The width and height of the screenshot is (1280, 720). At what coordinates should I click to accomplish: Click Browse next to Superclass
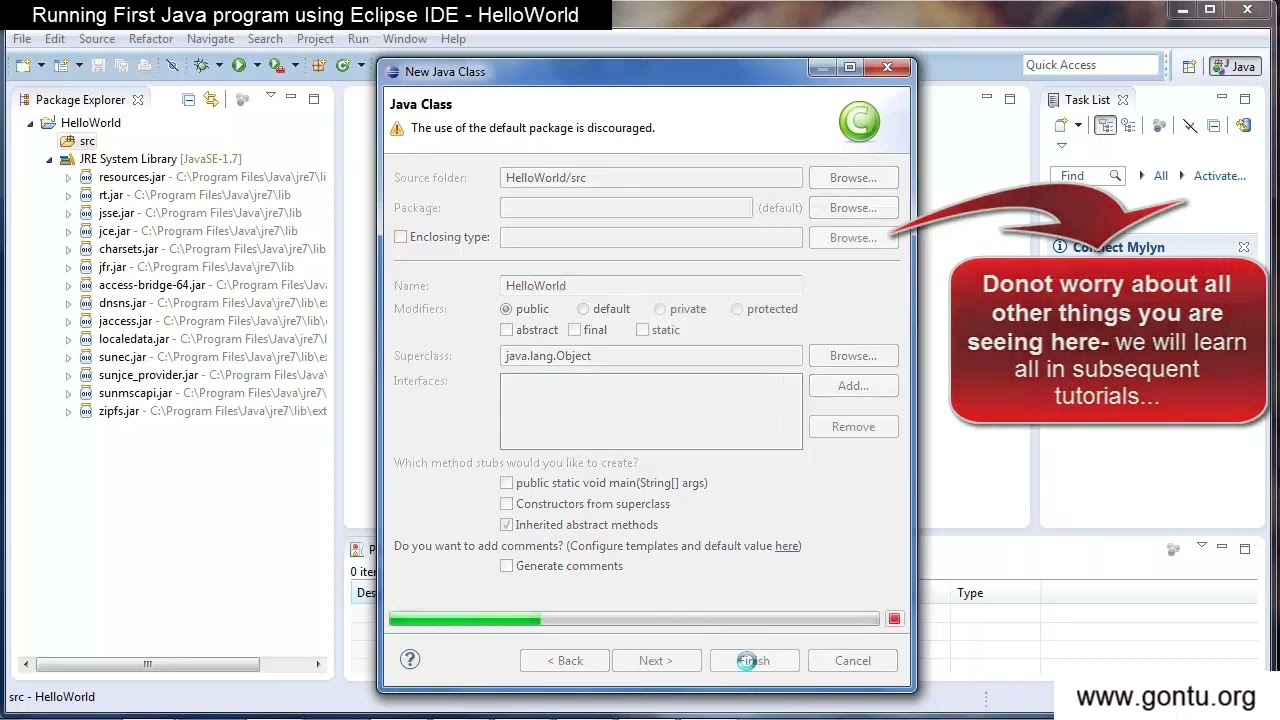[853, 356]
